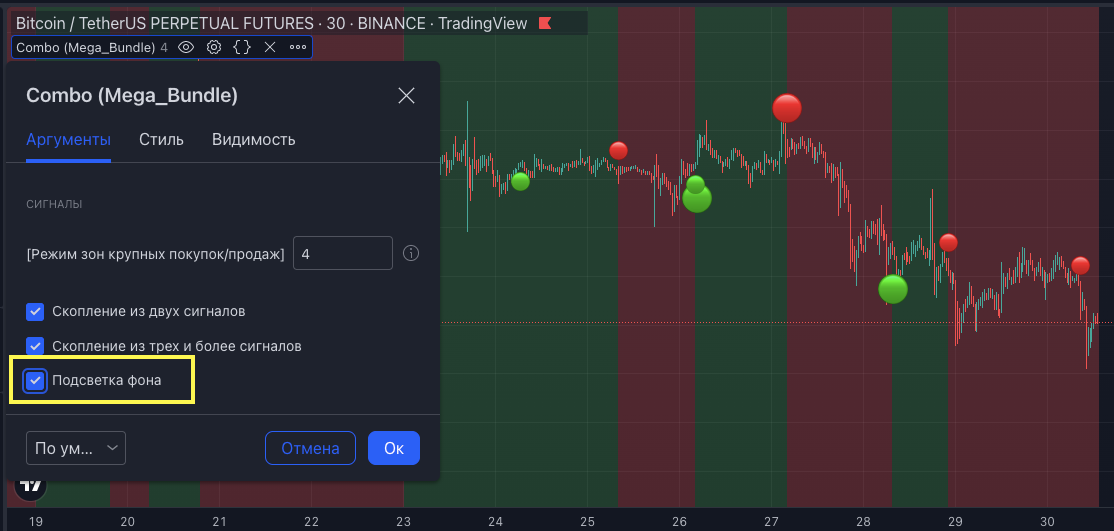Click the rightmost red signal near 30
The image size is (1114, 531).
click(x=1081, y=266)
